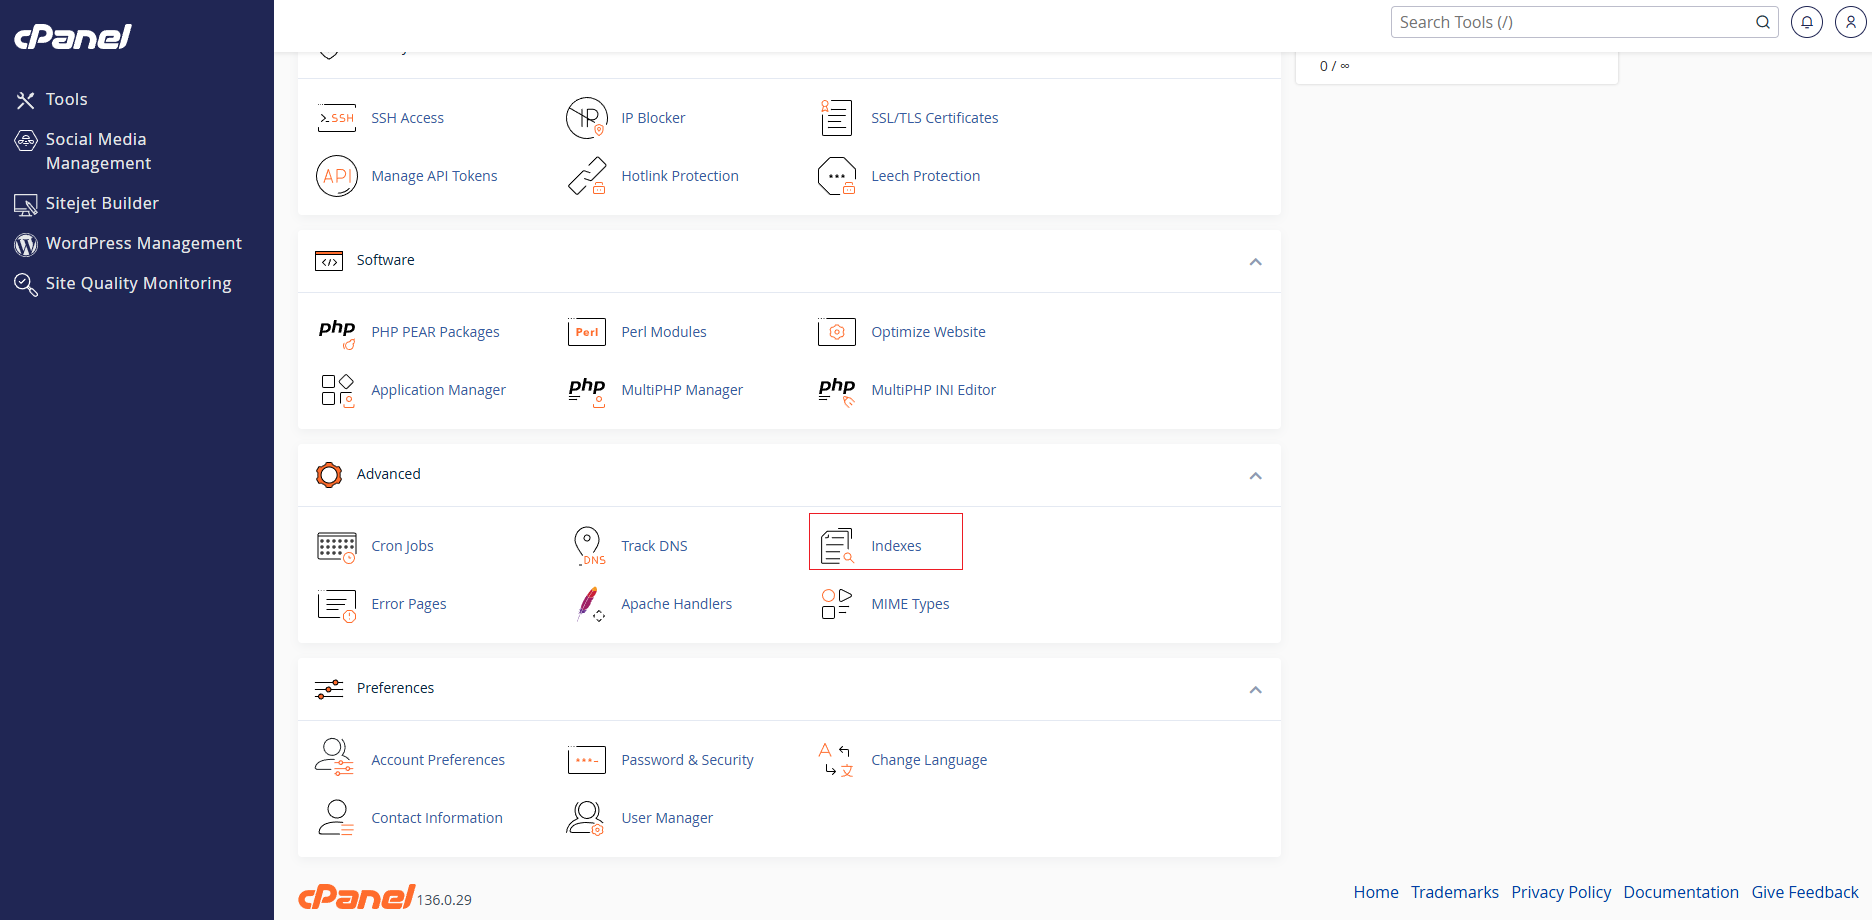Click the Advanced section gear icon
This screenshot has width=1872, height=920.
click(x=329, y=475)
